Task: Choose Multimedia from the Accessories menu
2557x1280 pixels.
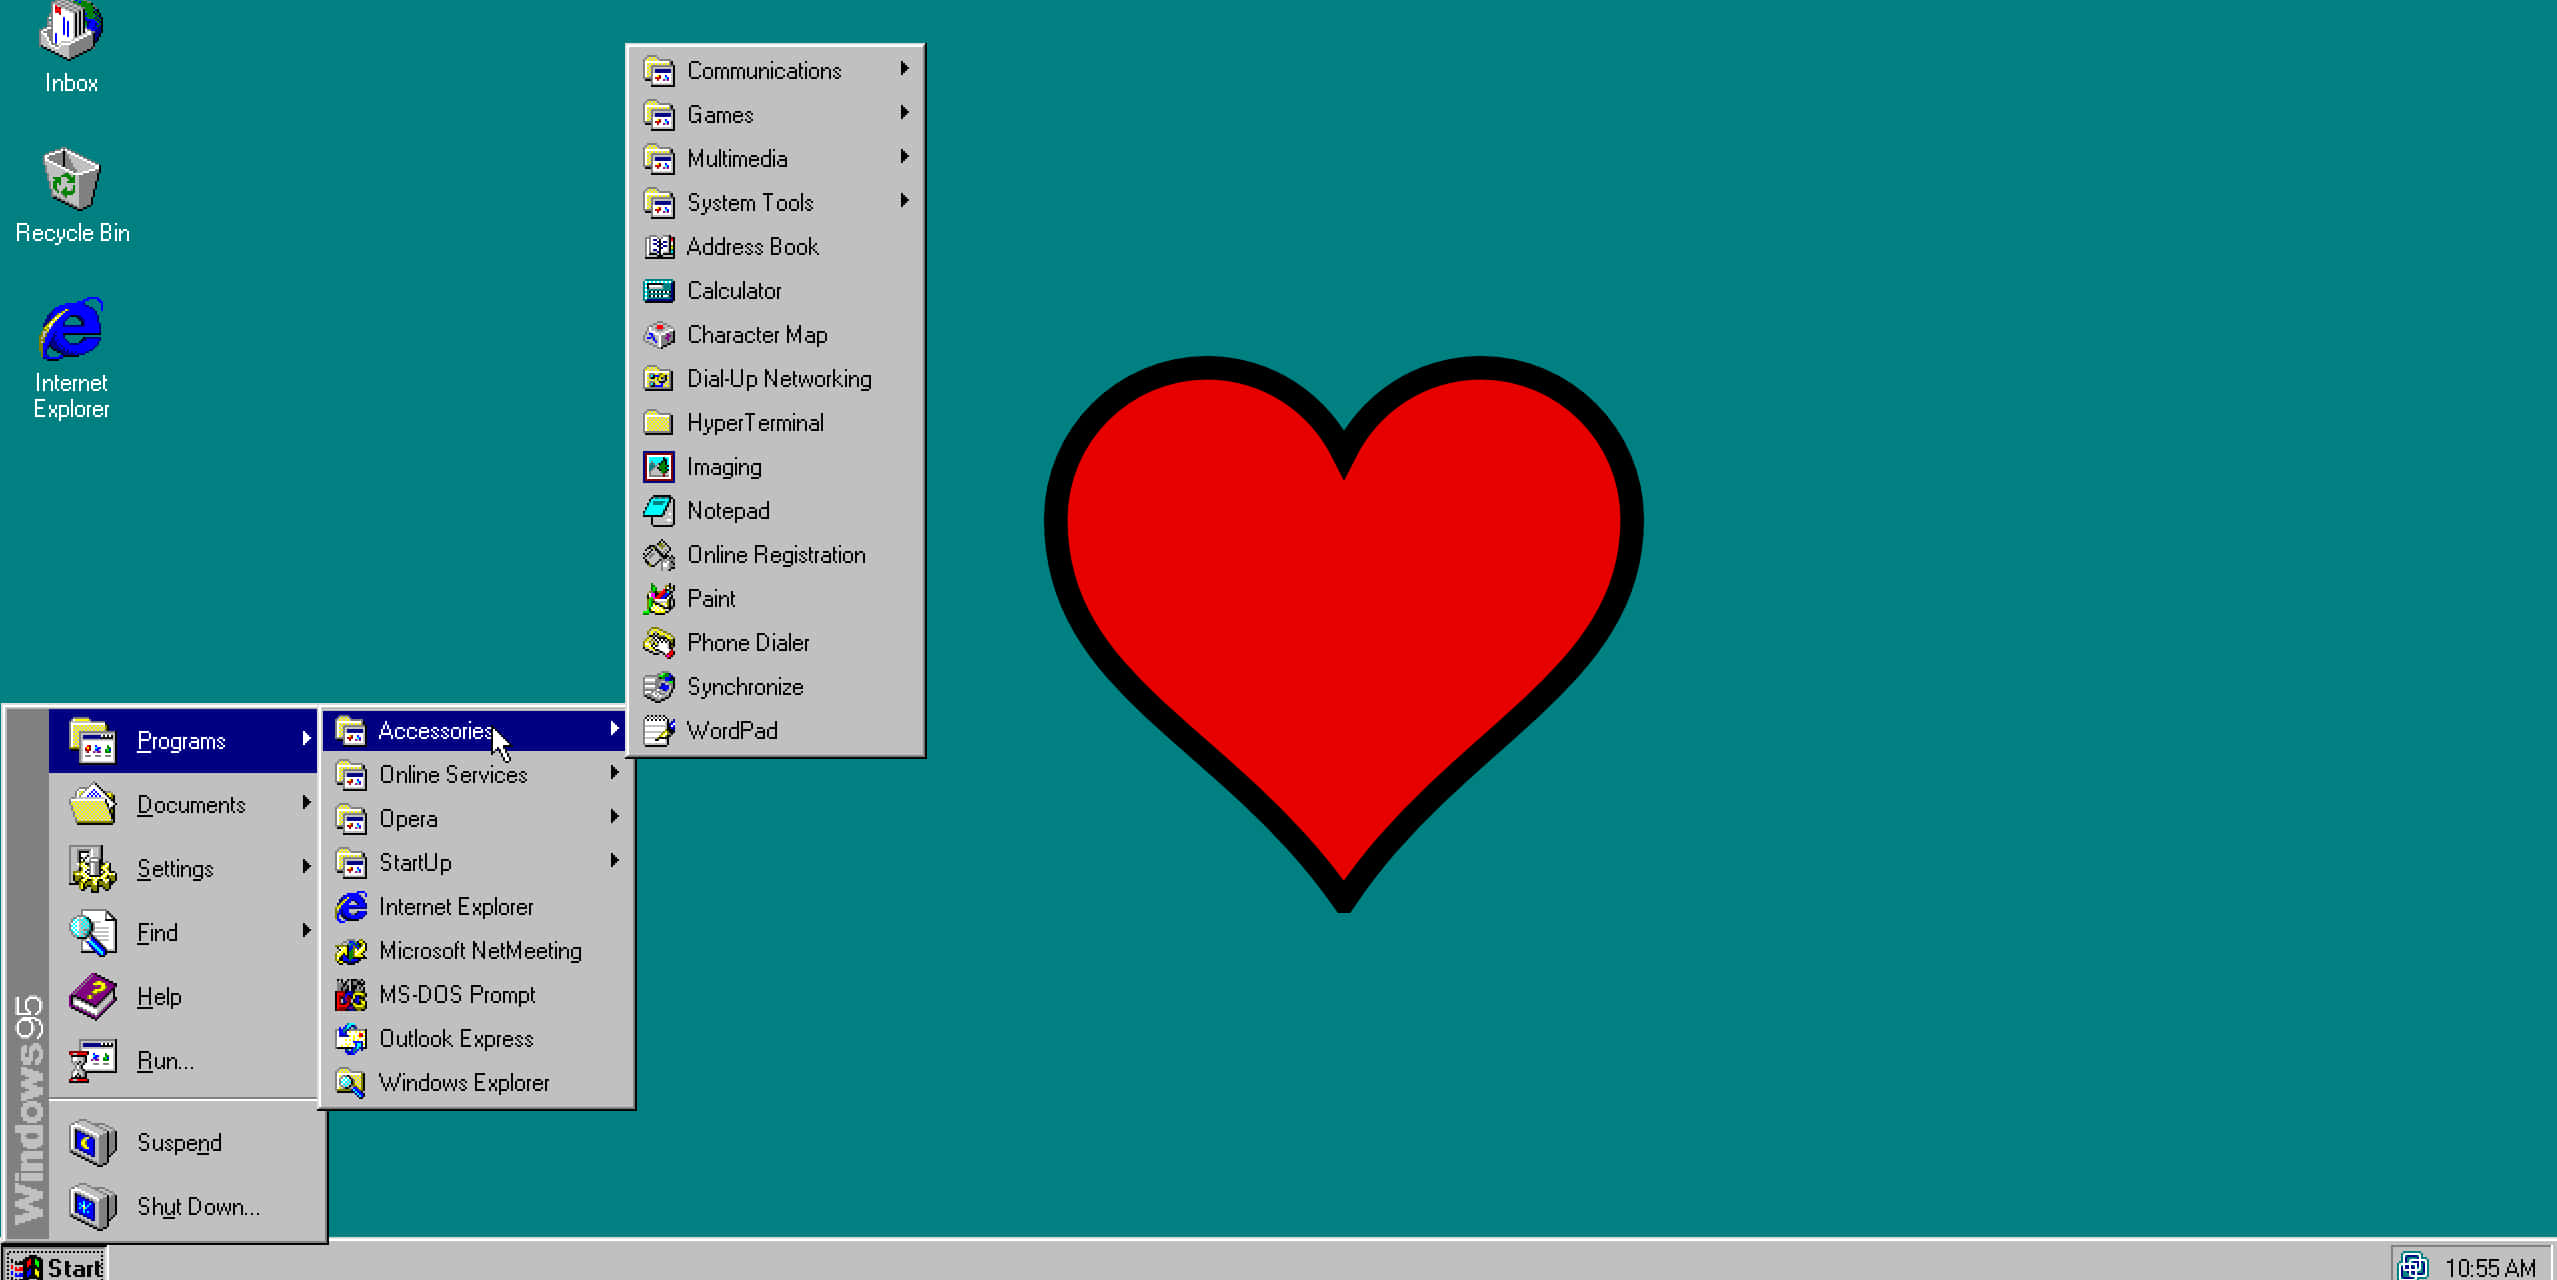Action: coord(776,158)
